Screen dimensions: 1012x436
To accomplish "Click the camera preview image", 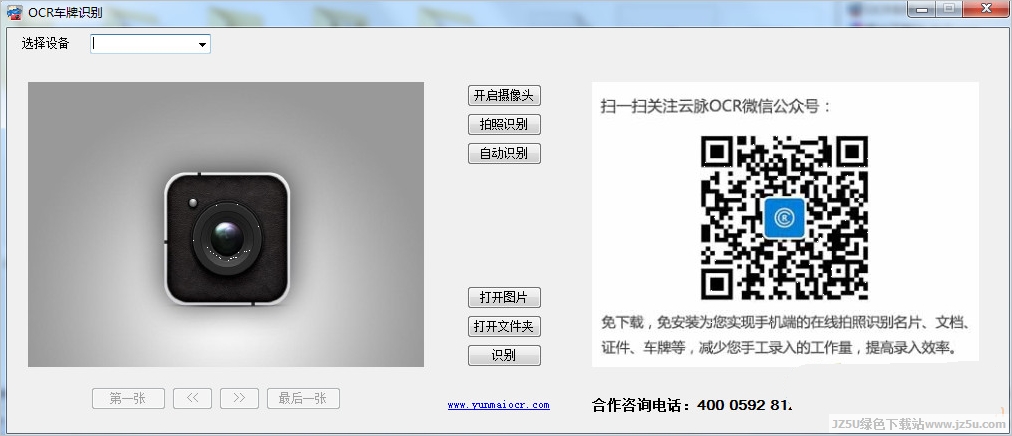I will tap(226, 224).
